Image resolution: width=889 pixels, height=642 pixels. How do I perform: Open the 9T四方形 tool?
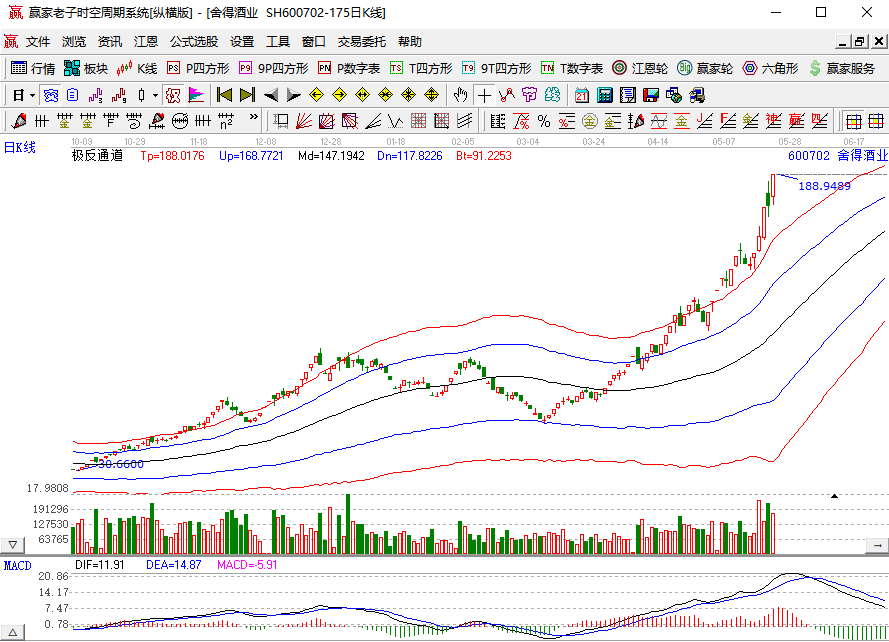[496, 69]
